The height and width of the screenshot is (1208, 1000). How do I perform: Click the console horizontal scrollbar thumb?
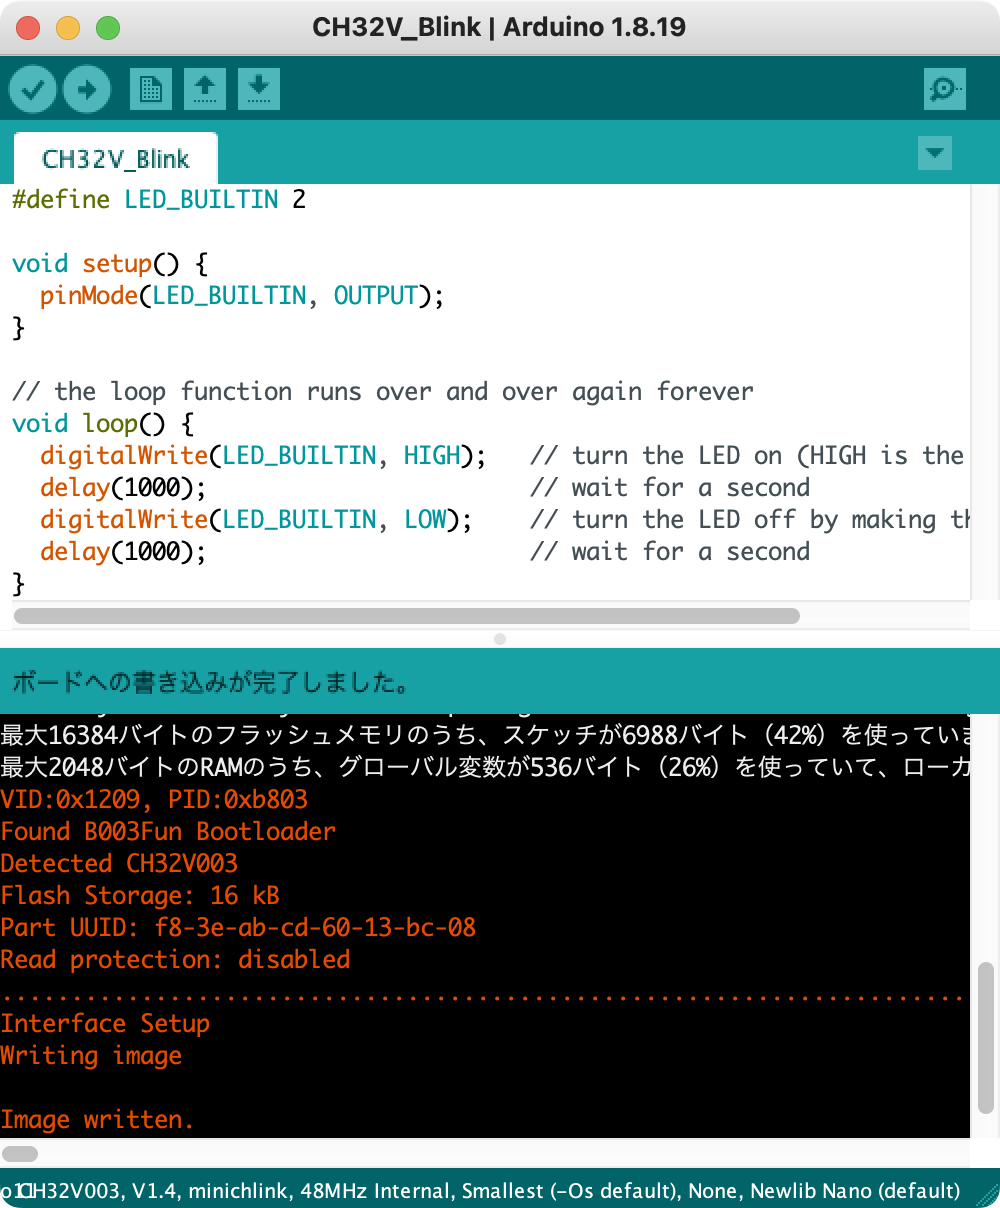20,1153
